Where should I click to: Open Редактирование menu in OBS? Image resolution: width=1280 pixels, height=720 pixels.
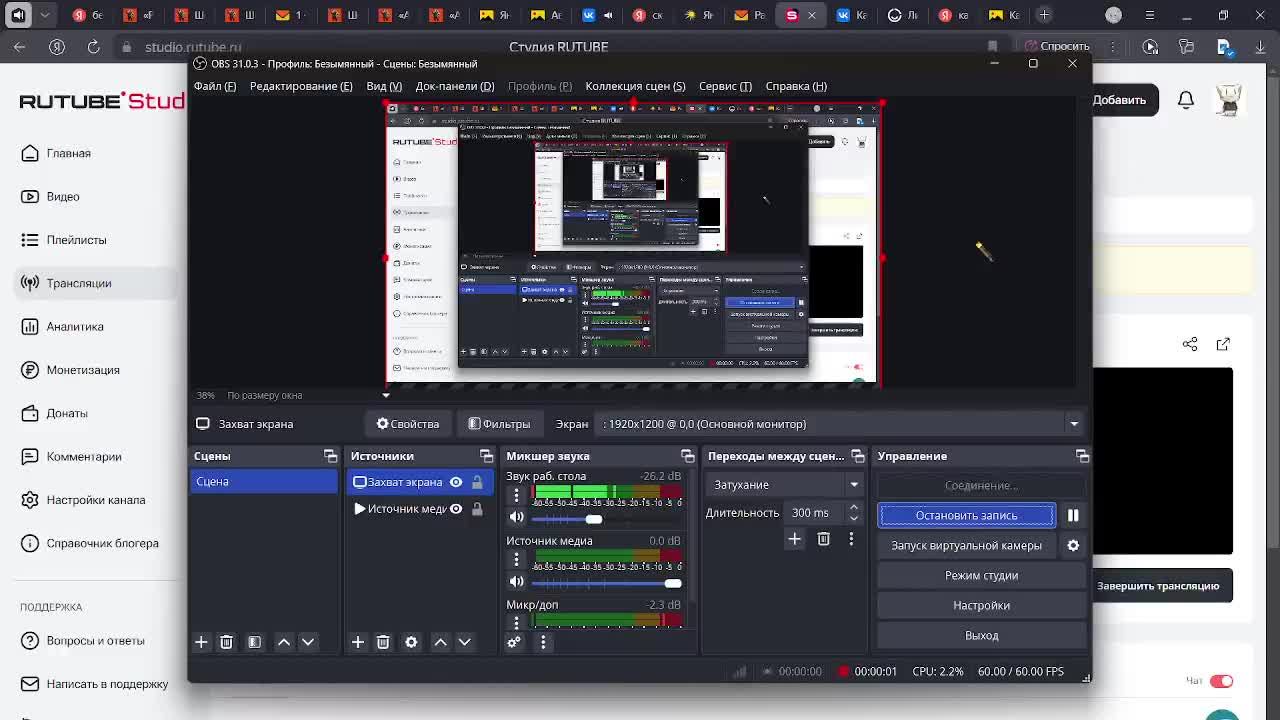[x=301, y=86]
